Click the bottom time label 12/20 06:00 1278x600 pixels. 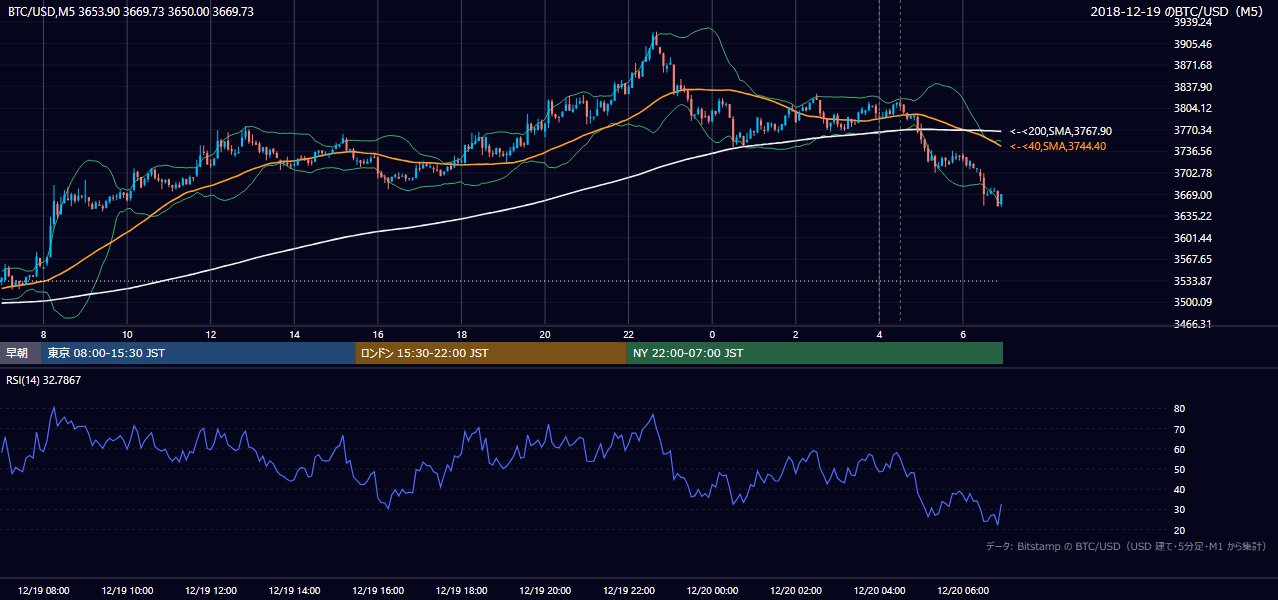tap(962, 591)
